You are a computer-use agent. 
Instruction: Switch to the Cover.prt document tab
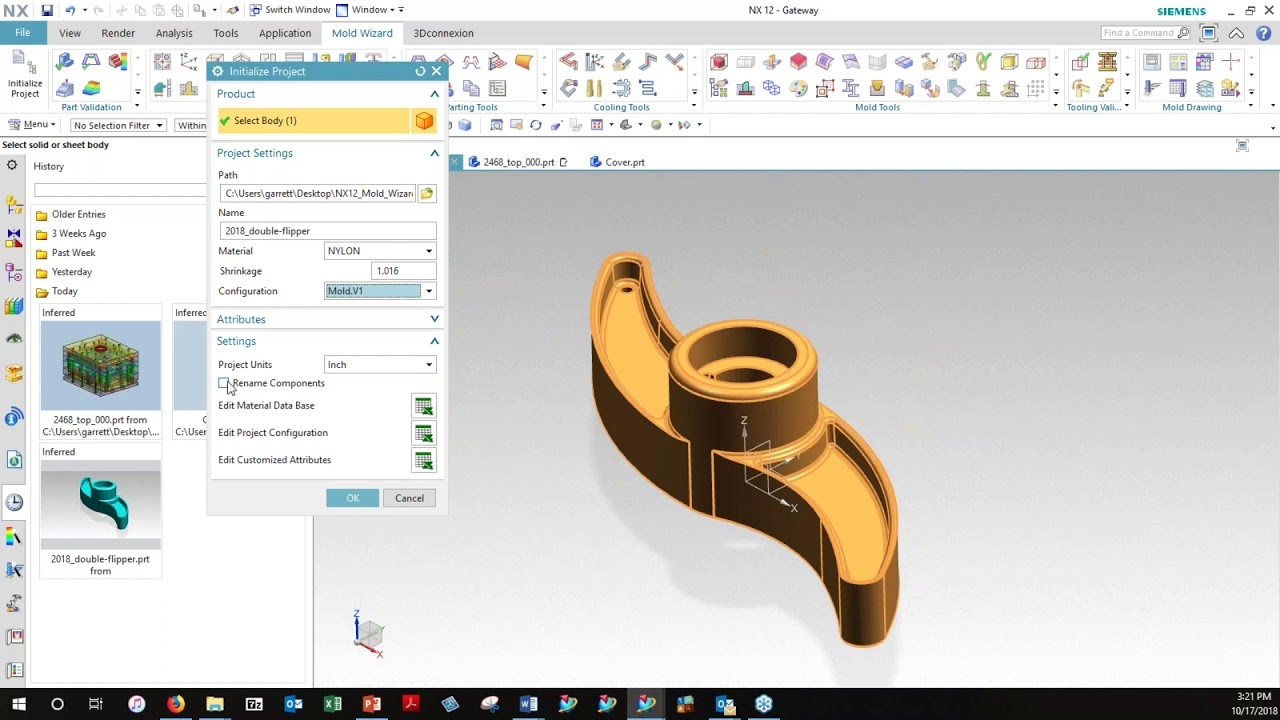click(618, 162)
